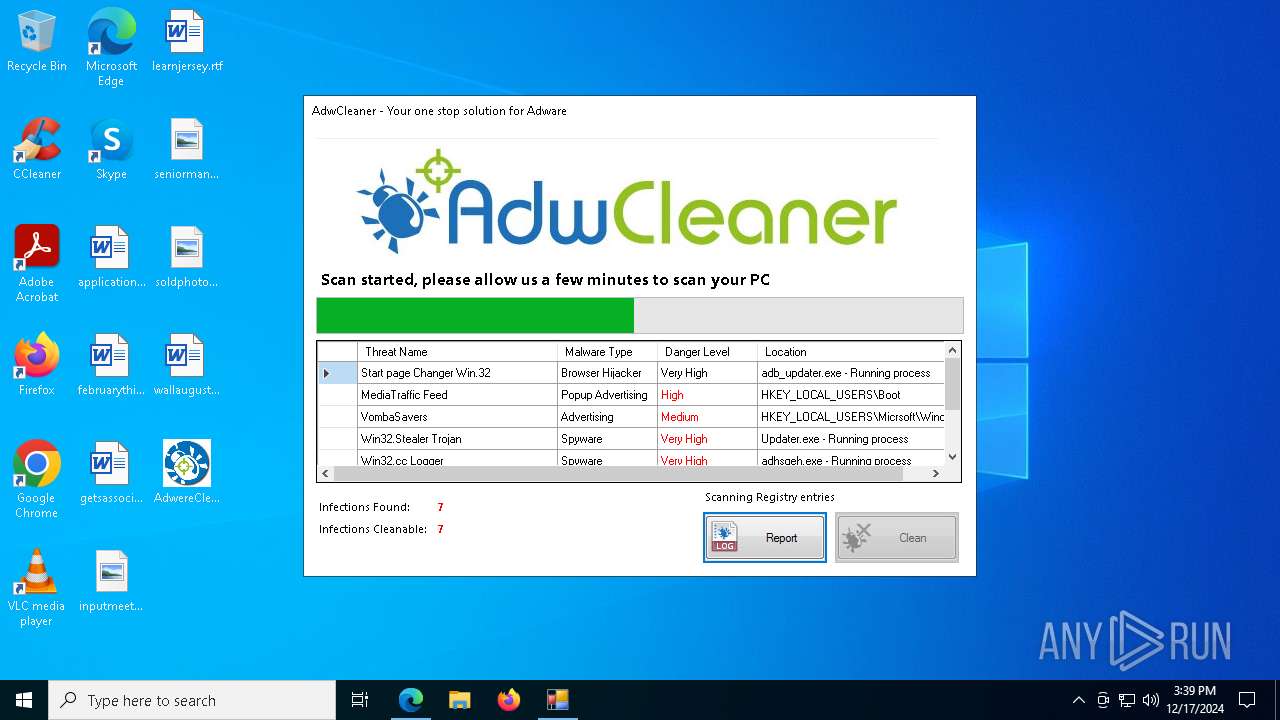This screenshot has height=720, width=1280.
Task: Open the Recycle Bin desktop icon
Action: [37, 41]
